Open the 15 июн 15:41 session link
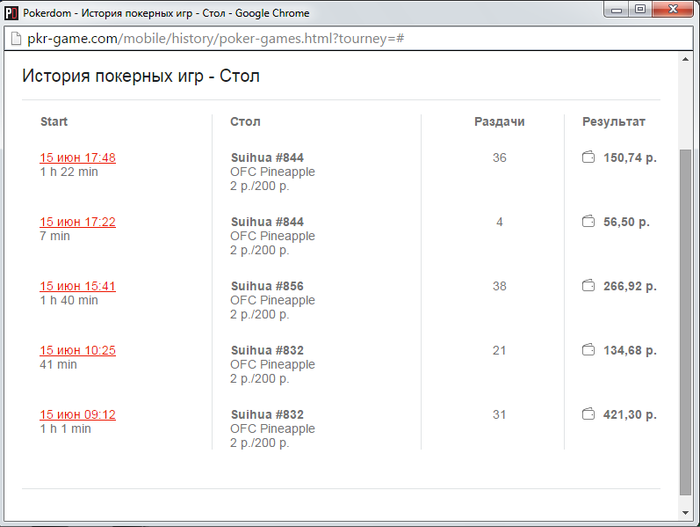 78,286
